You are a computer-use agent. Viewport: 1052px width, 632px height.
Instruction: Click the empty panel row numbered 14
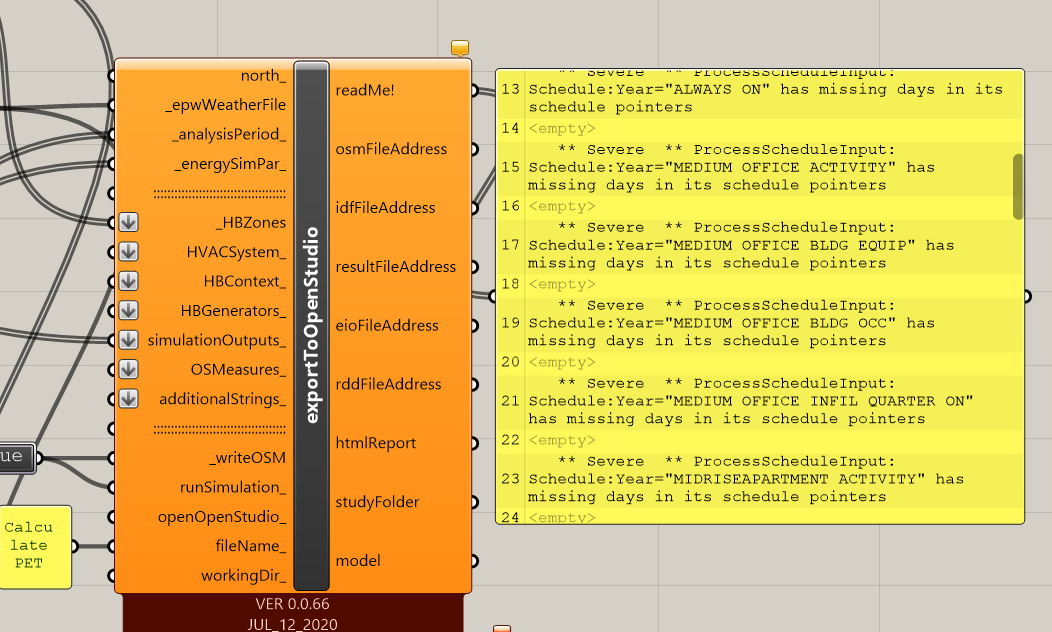[x=760, y=129]
